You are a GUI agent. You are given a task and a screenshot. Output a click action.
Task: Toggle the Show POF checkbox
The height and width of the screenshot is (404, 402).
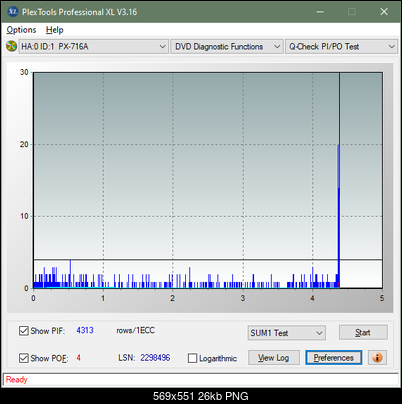(24, 358)
